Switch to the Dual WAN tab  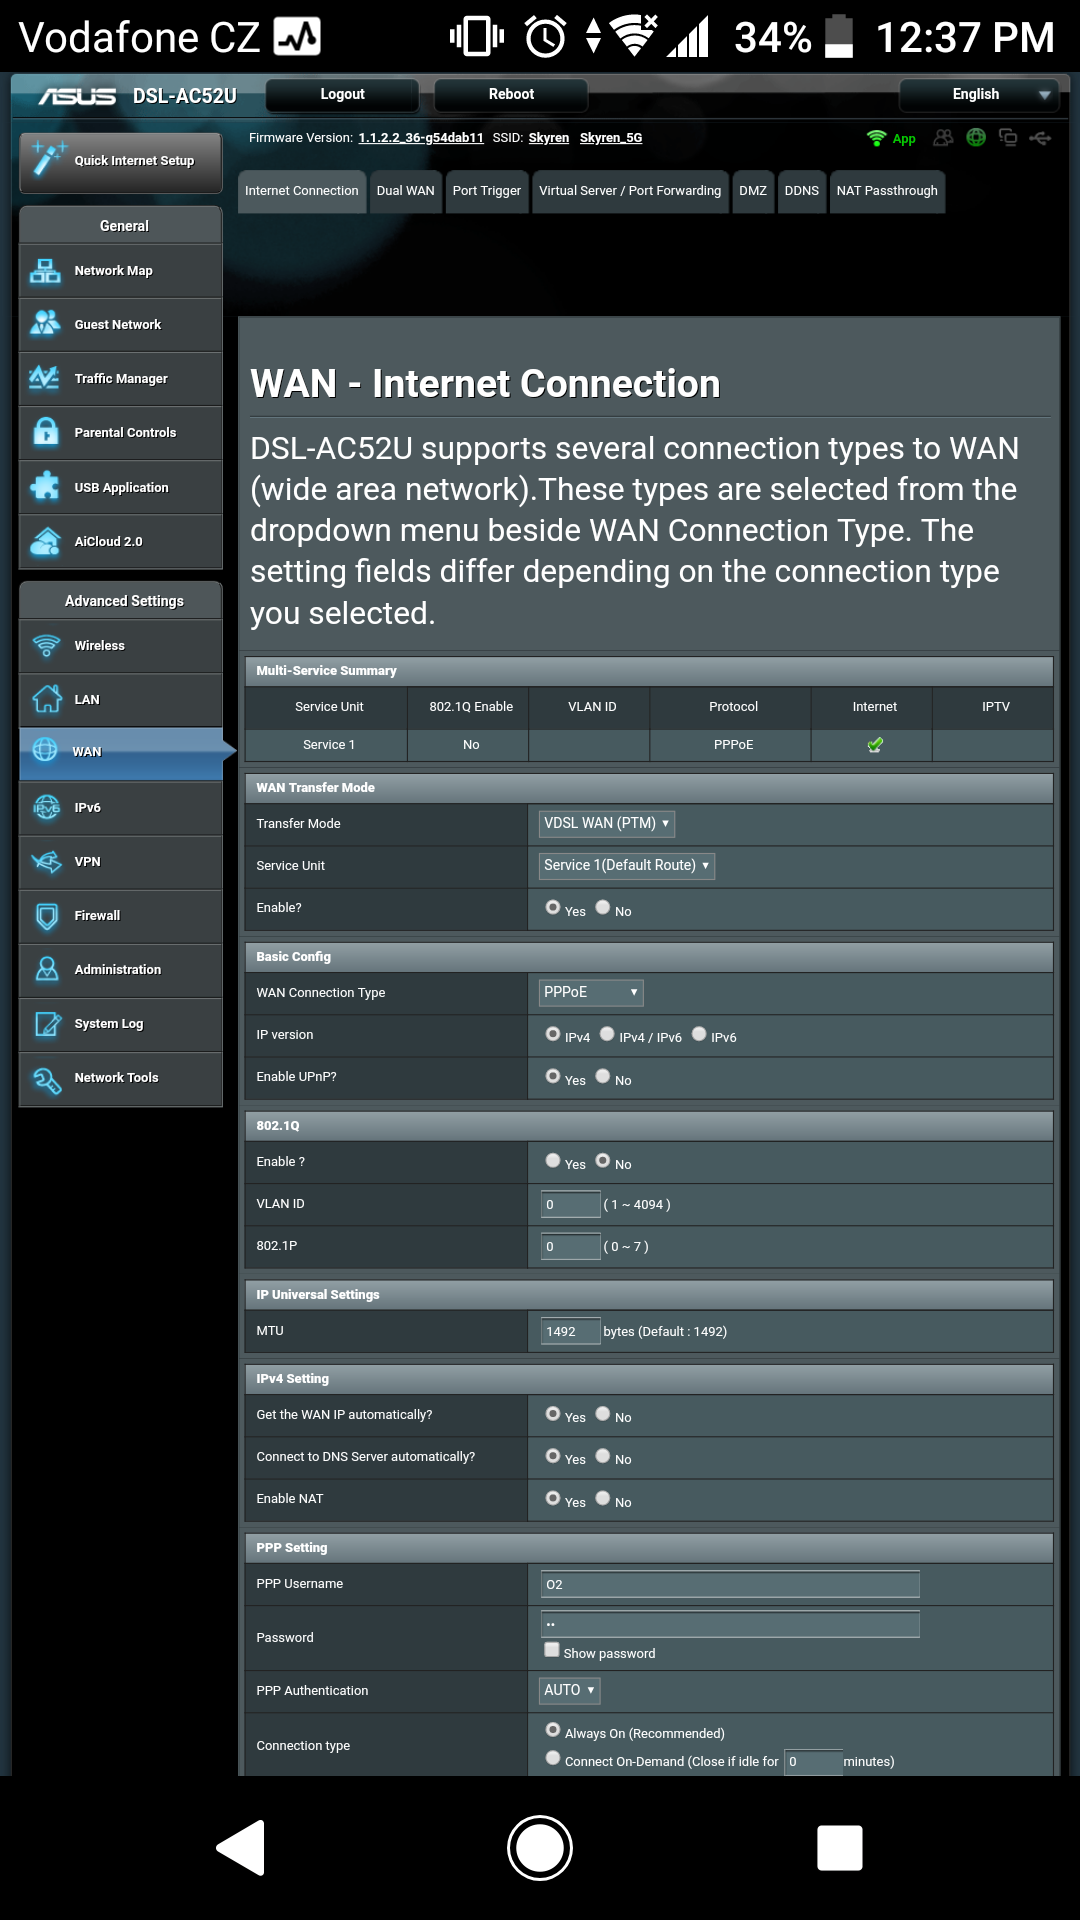pyautogui.click(x=405, y=191)
